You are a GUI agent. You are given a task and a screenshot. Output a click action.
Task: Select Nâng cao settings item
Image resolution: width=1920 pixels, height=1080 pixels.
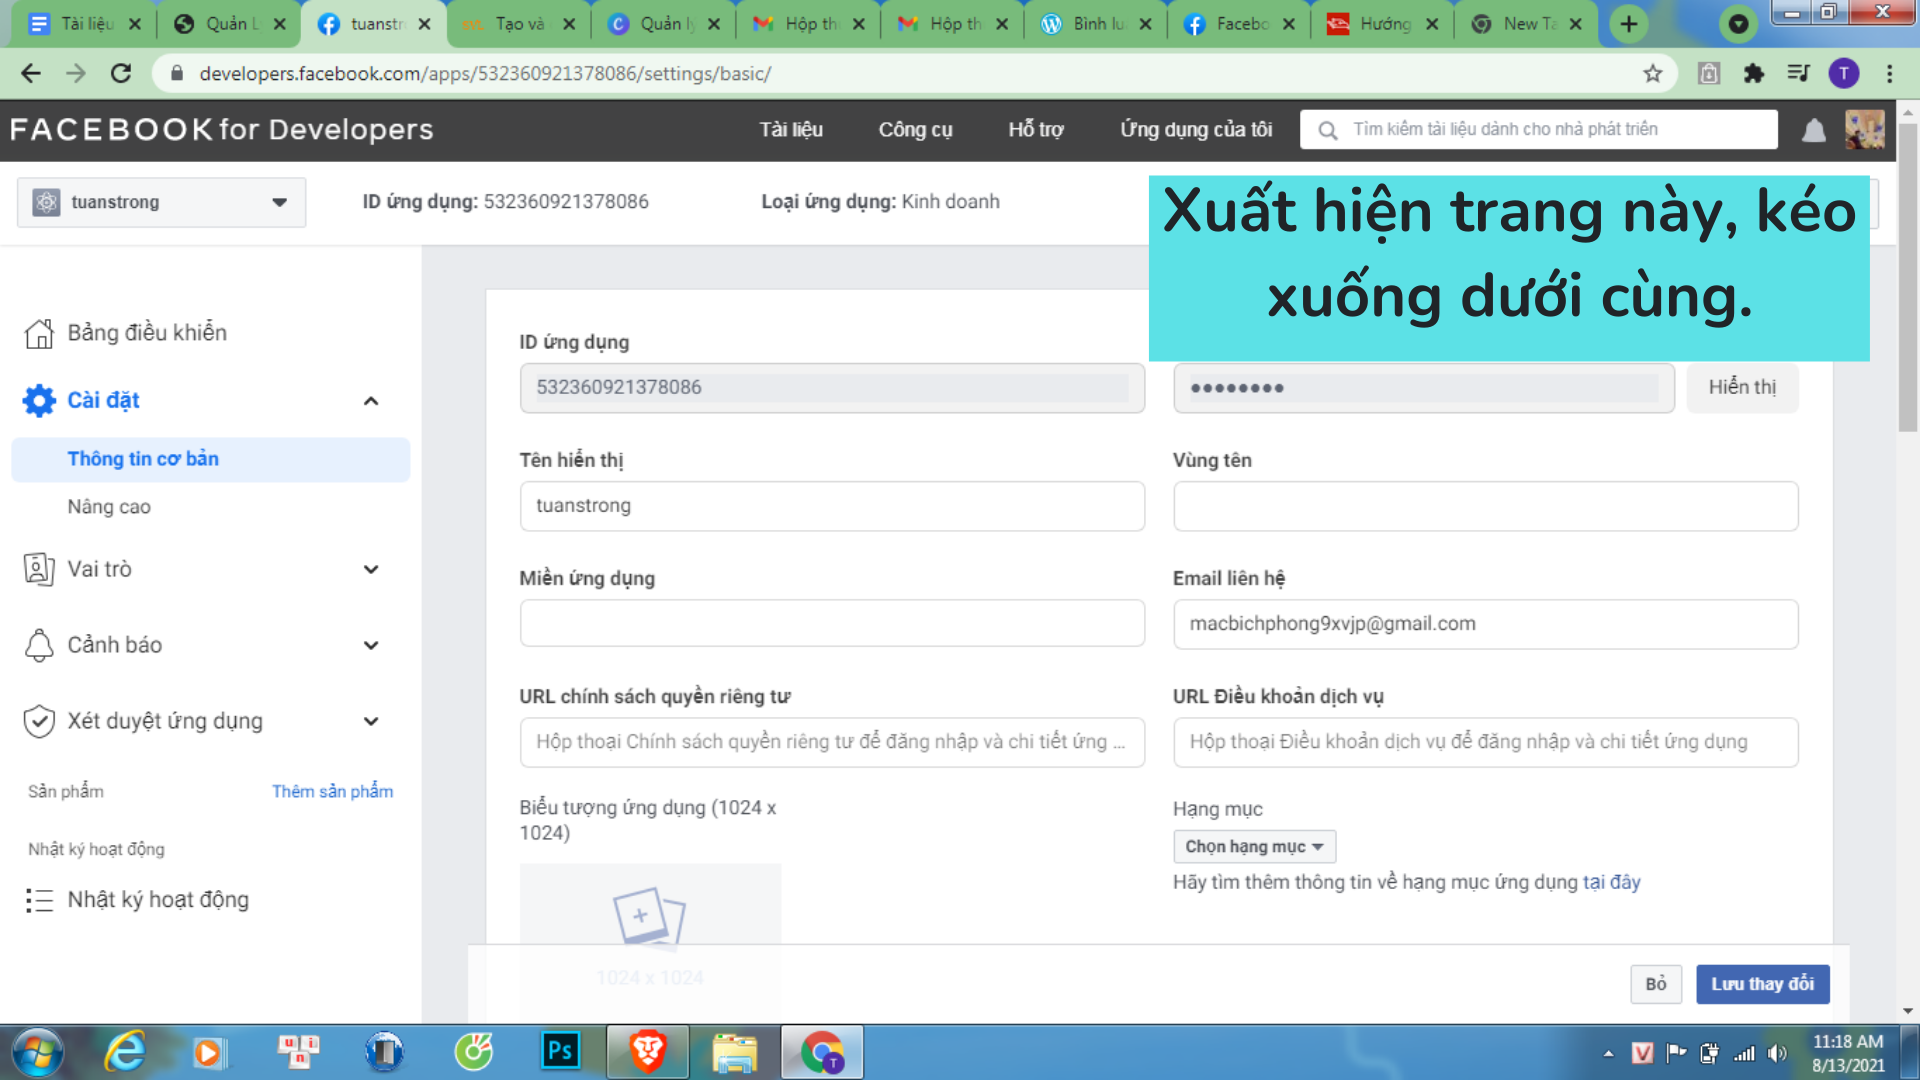pos(109,507)
